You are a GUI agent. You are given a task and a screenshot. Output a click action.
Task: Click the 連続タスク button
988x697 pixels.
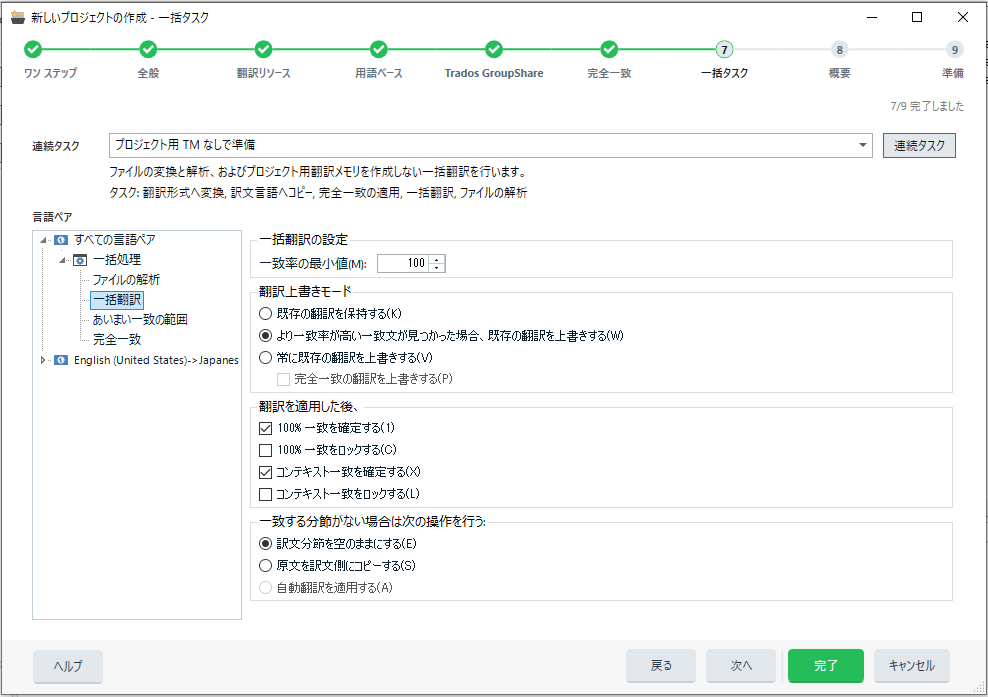[919, 146]
